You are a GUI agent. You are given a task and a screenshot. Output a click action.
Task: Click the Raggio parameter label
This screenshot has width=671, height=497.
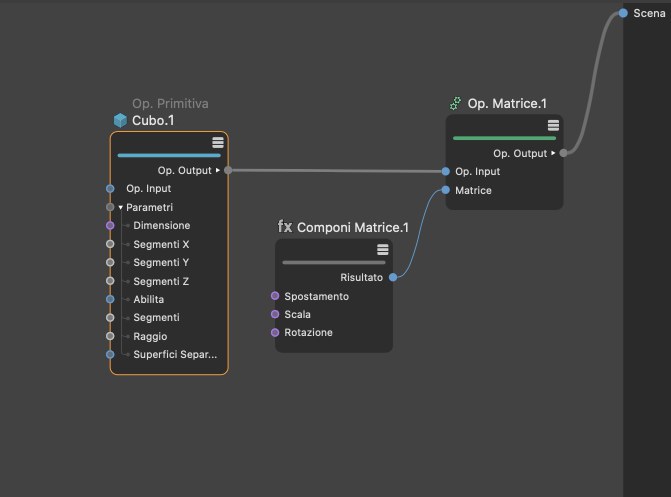pos(150,336)
